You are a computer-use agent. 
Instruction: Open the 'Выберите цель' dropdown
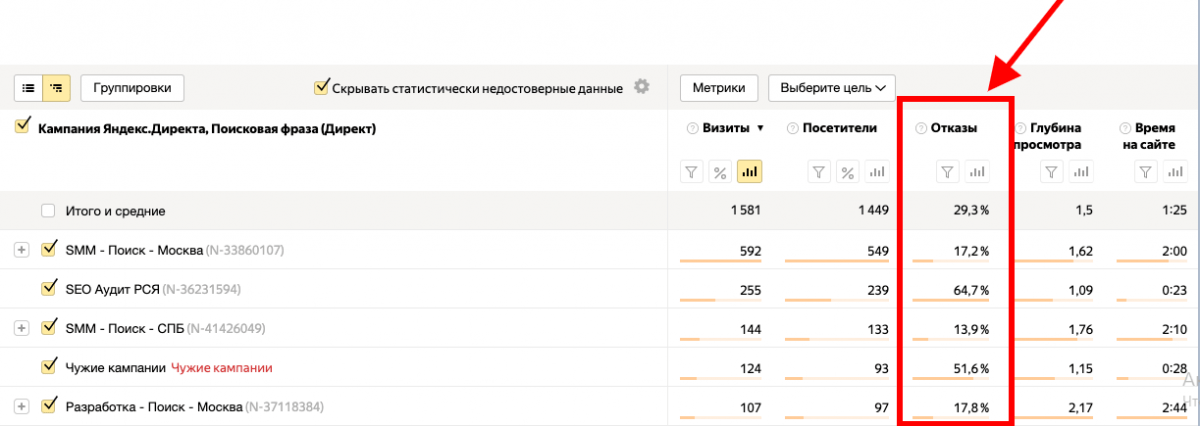pyautogui.click(x=831, y=88)
